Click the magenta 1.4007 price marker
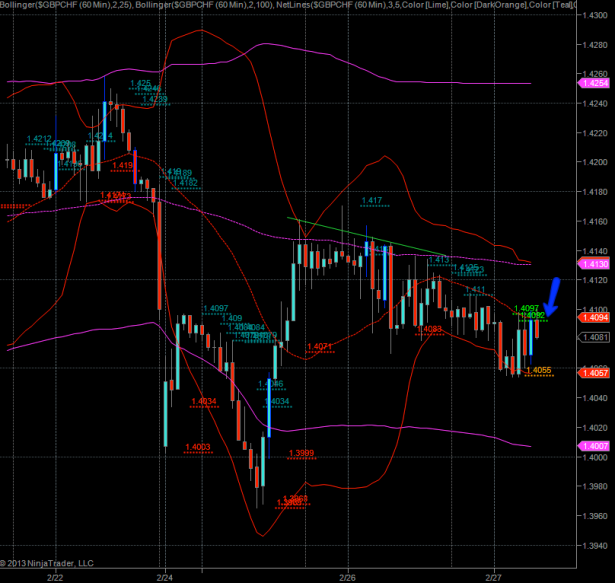 click(x=594, y=445)
